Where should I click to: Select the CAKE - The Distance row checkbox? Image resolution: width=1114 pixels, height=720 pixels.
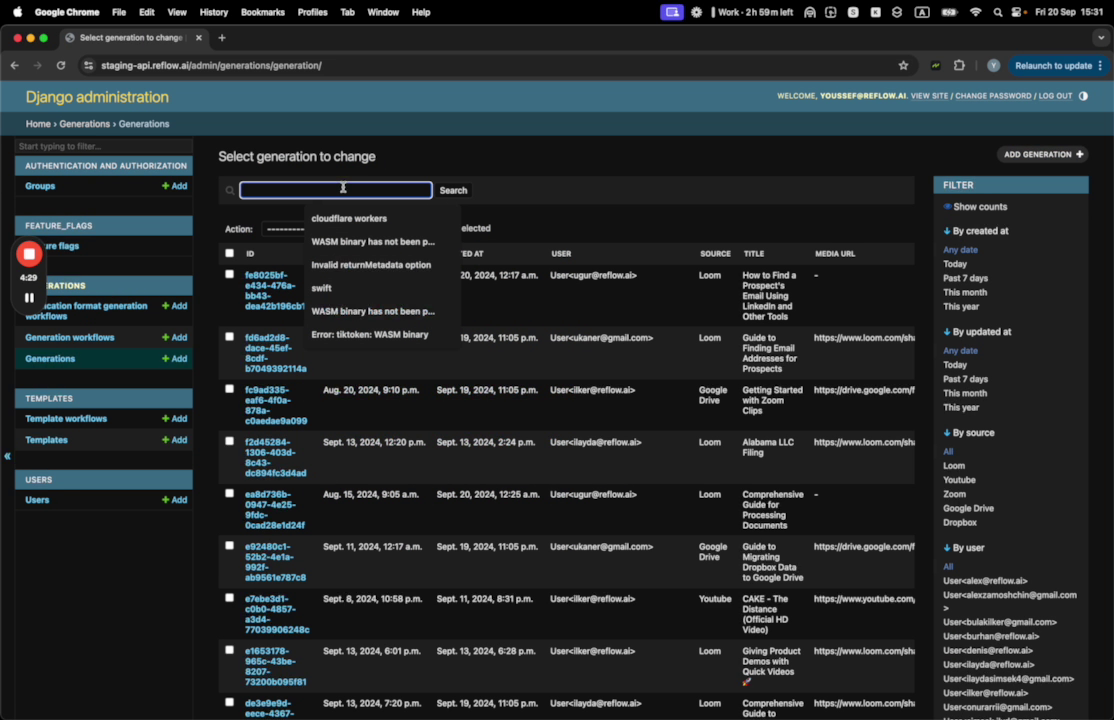click(x=230, y=598)
